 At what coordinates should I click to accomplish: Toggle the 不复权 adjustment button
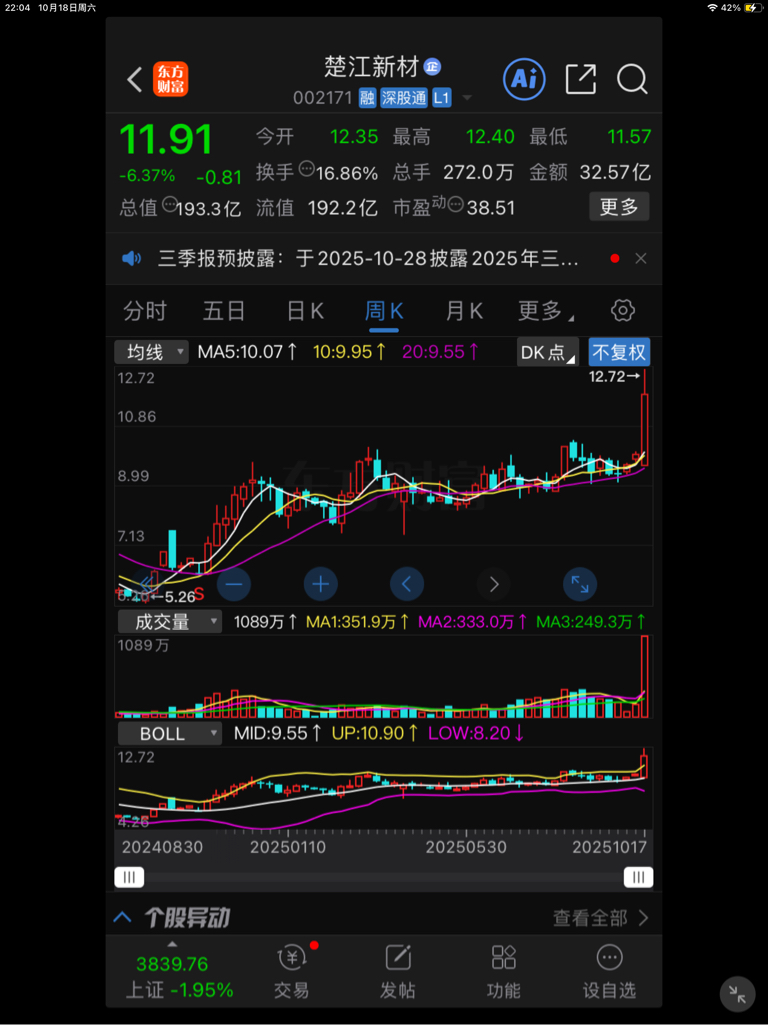click(x=619, y=352)
